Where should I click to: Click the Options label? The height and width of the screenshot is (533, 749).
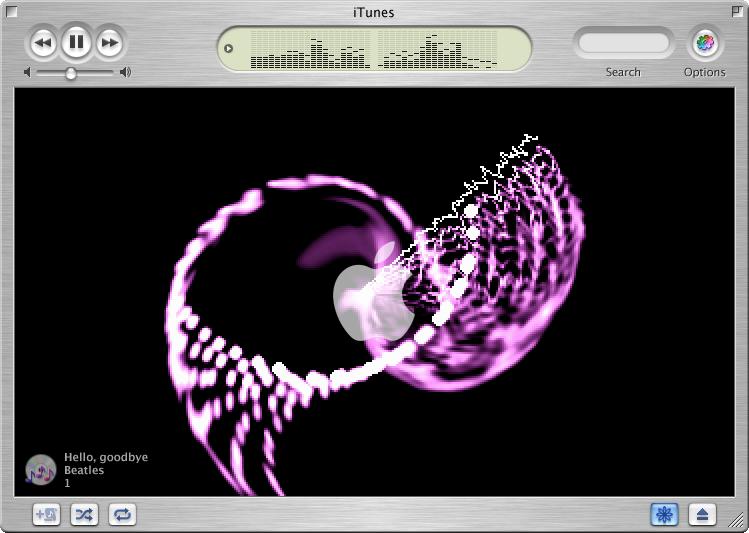pyautogui.click(x=705, y=72)
